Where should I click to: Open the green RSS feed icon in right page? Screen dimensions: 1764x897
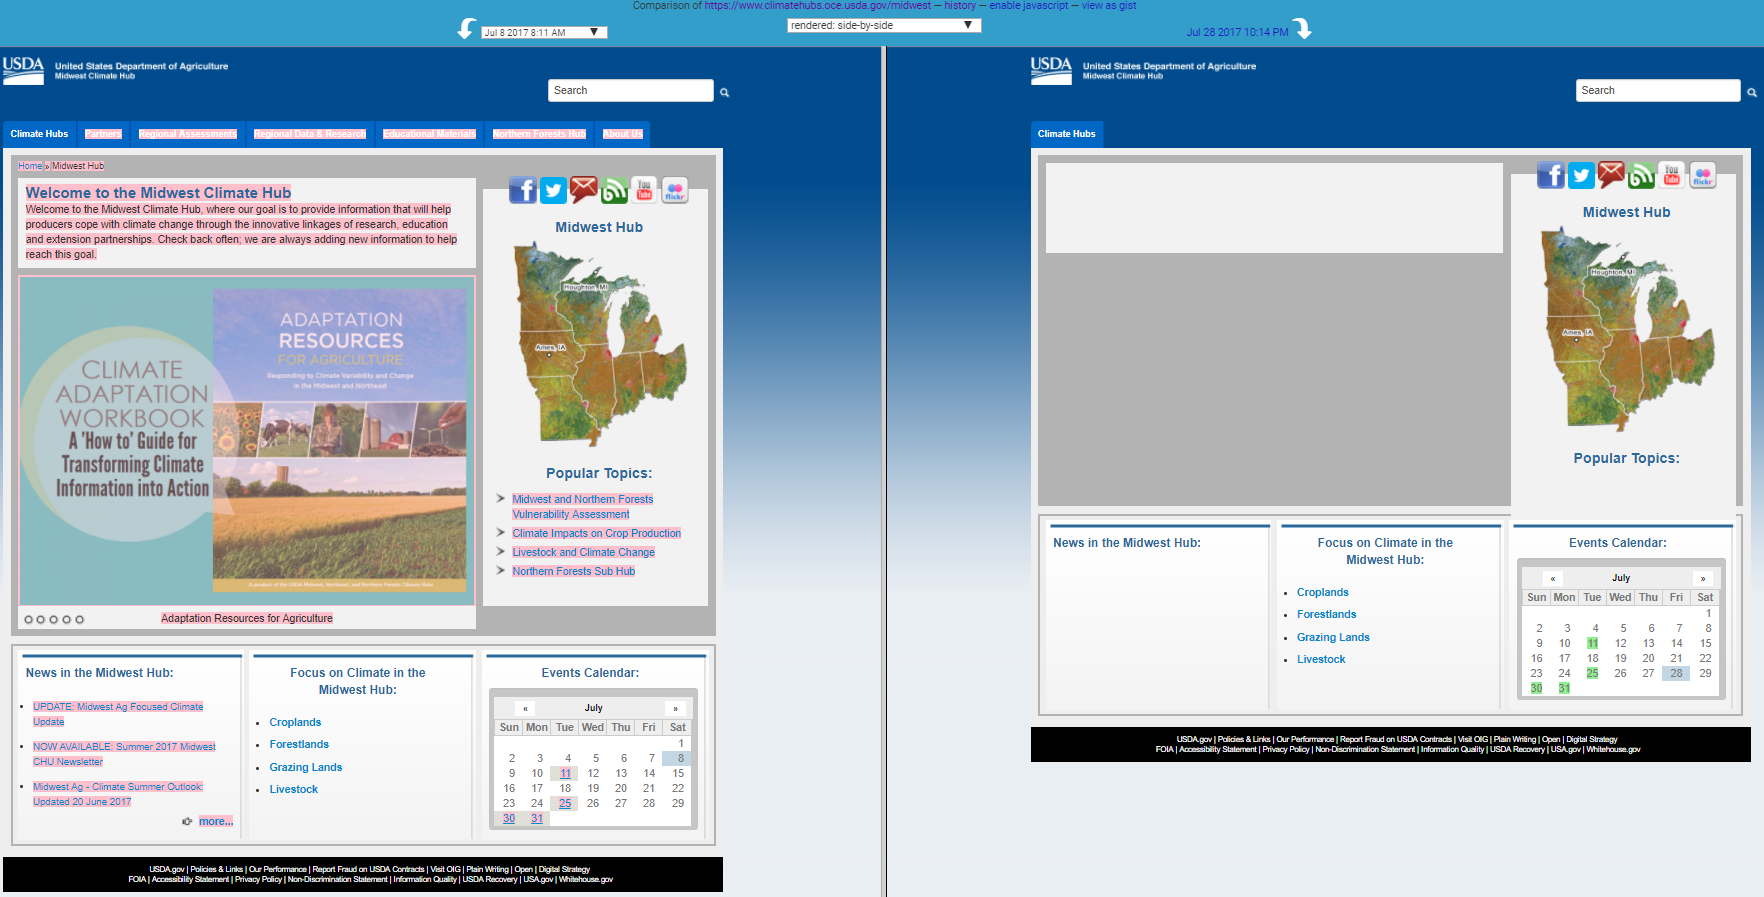[1641, 175]
